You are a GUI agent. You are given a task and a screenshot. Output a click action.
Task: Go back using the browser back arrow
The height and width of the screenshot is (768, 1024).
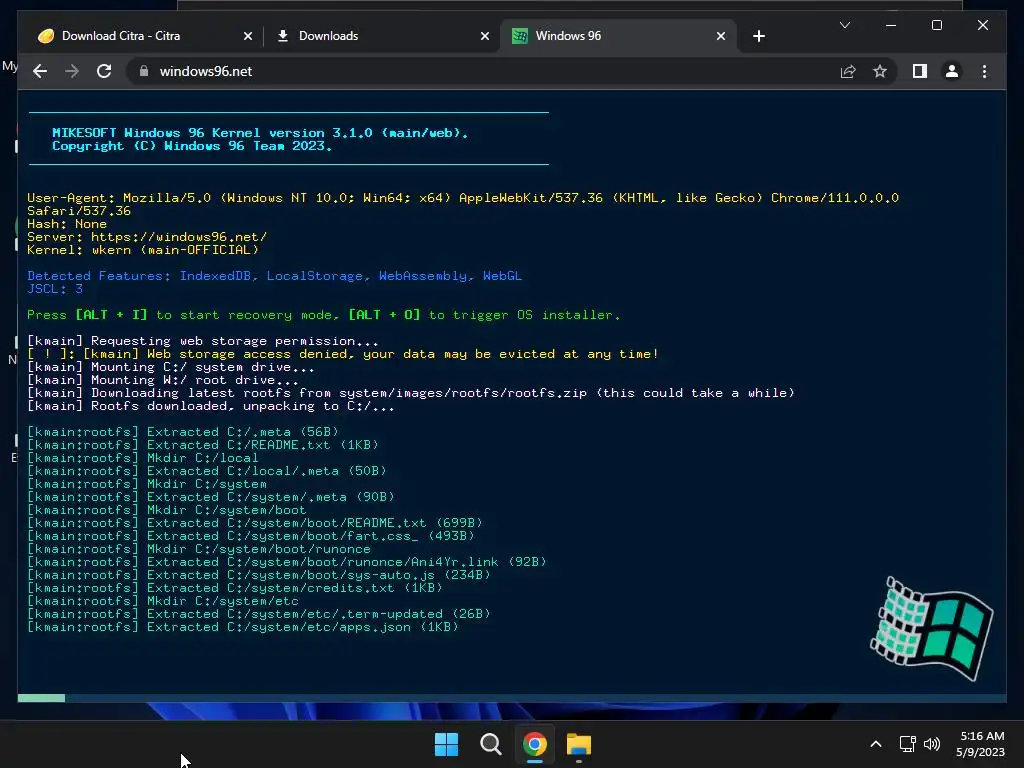point(40,71)
